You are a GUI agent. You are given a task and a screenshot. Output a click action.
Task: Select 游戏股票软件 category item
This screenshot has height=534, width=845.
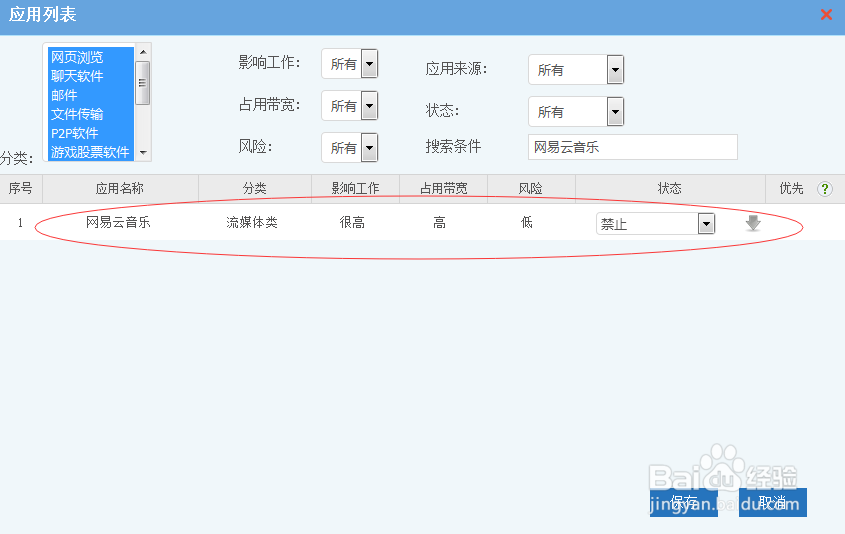[x=90, y=152]
